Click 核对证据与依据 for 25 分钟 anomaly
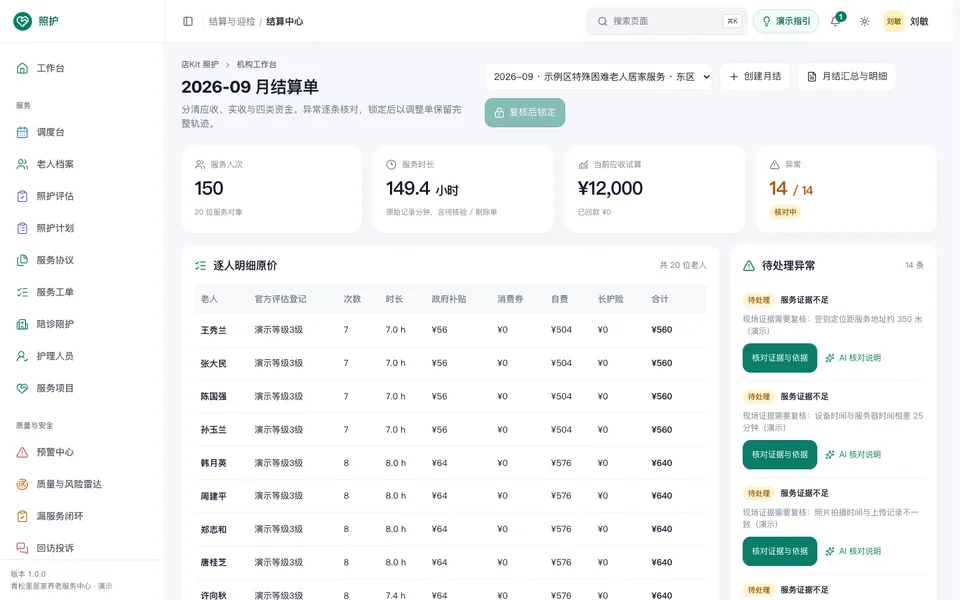The height and width of the screenshot is (600, 960). (x=779, y=455)
